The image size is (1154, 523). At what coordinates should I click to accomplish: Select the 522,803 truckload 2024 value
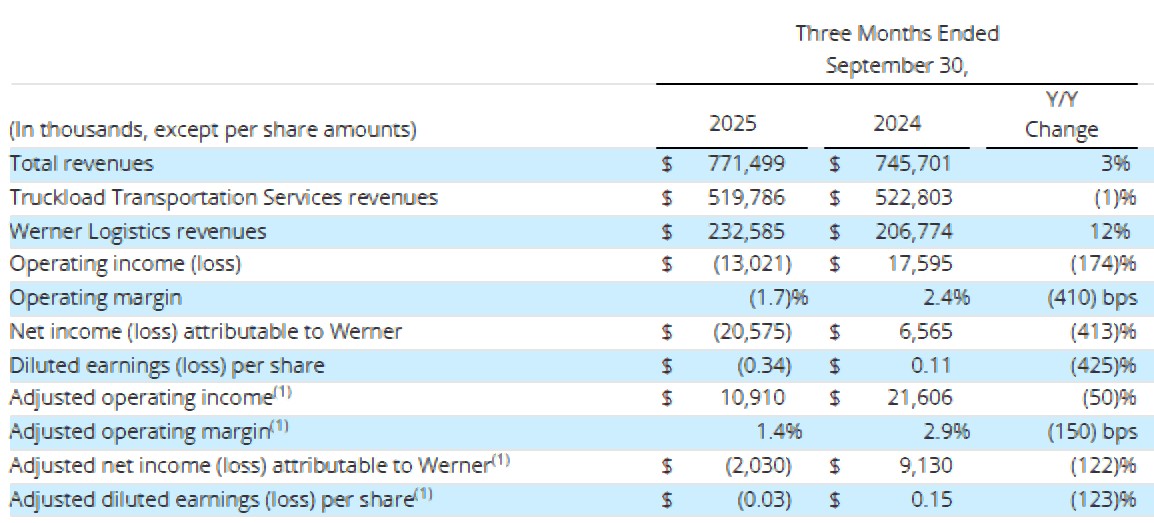click(x=913, y=197)
